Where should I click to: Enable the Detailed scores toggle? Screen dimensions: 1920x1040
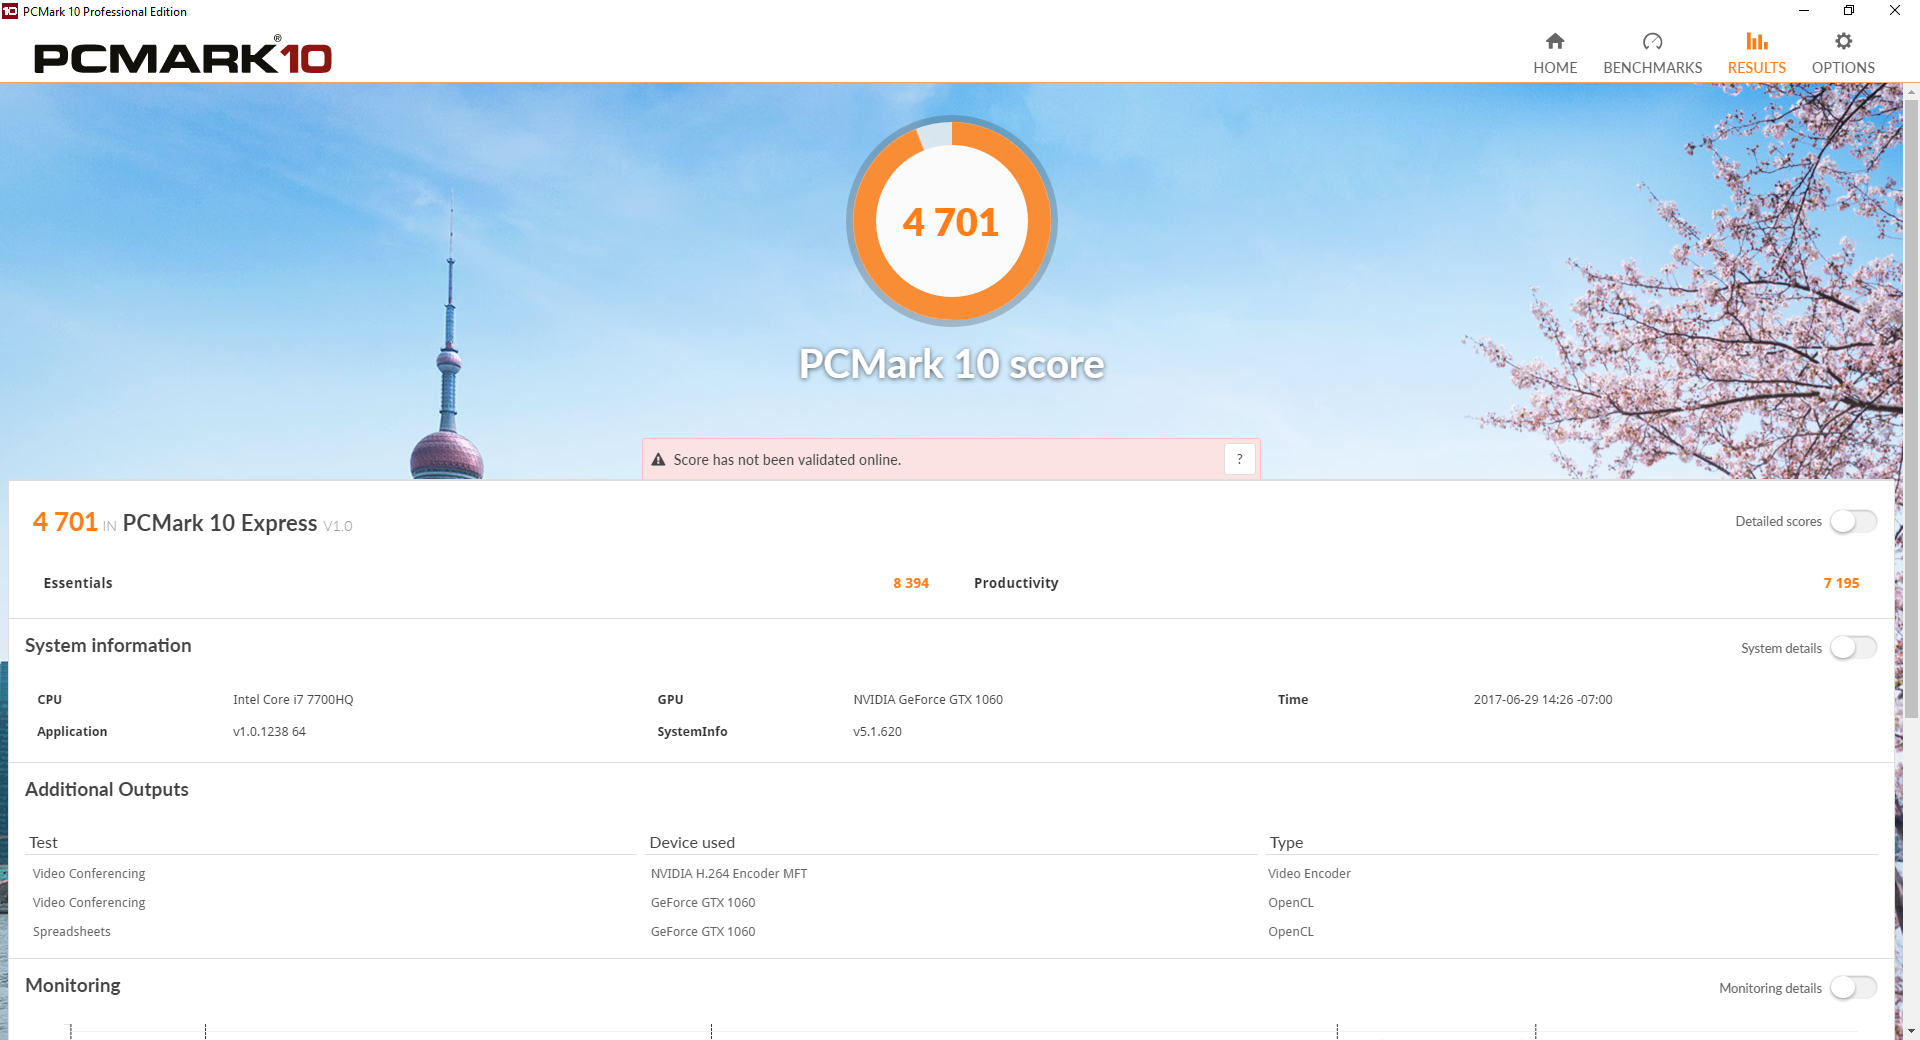[x=1853, y=522]
